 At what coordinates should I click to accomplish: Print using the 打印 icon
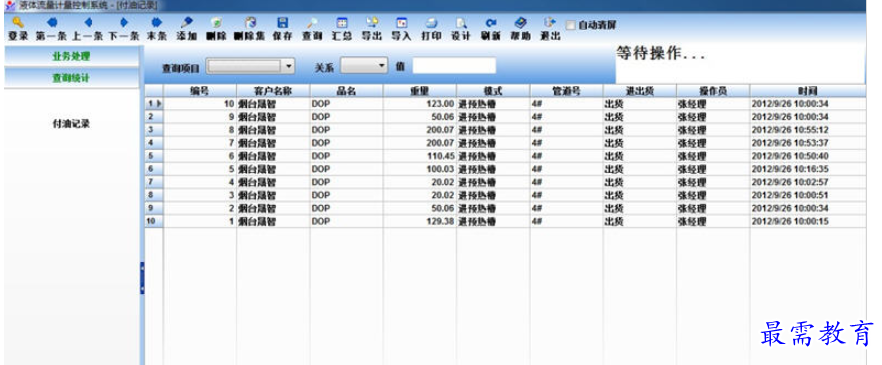pyautogui.click(x=431, y=22)
